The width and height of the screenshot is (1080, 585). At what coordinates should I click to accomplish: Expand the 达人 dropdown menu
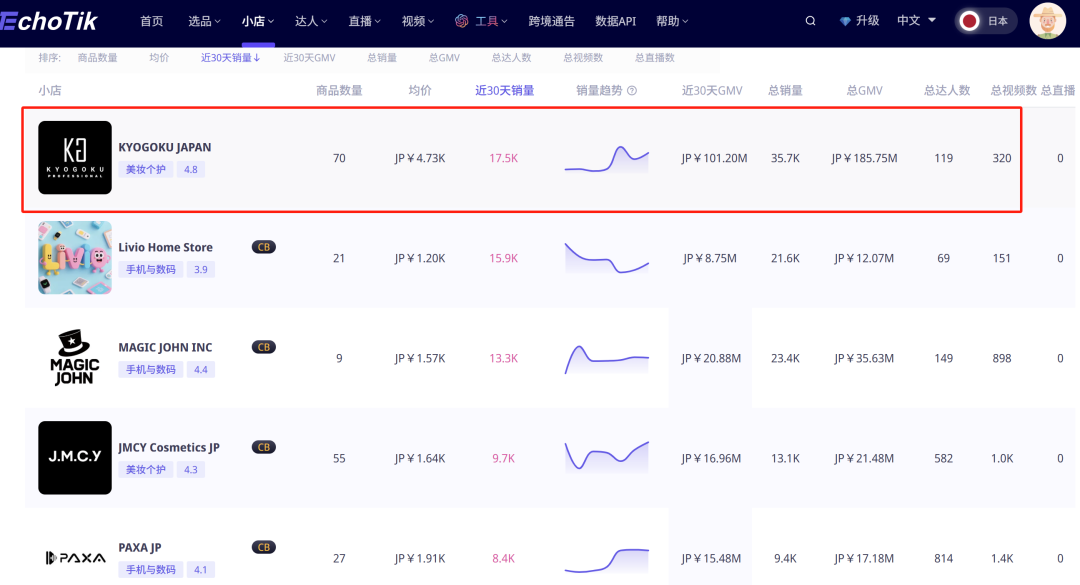point(311,21)
